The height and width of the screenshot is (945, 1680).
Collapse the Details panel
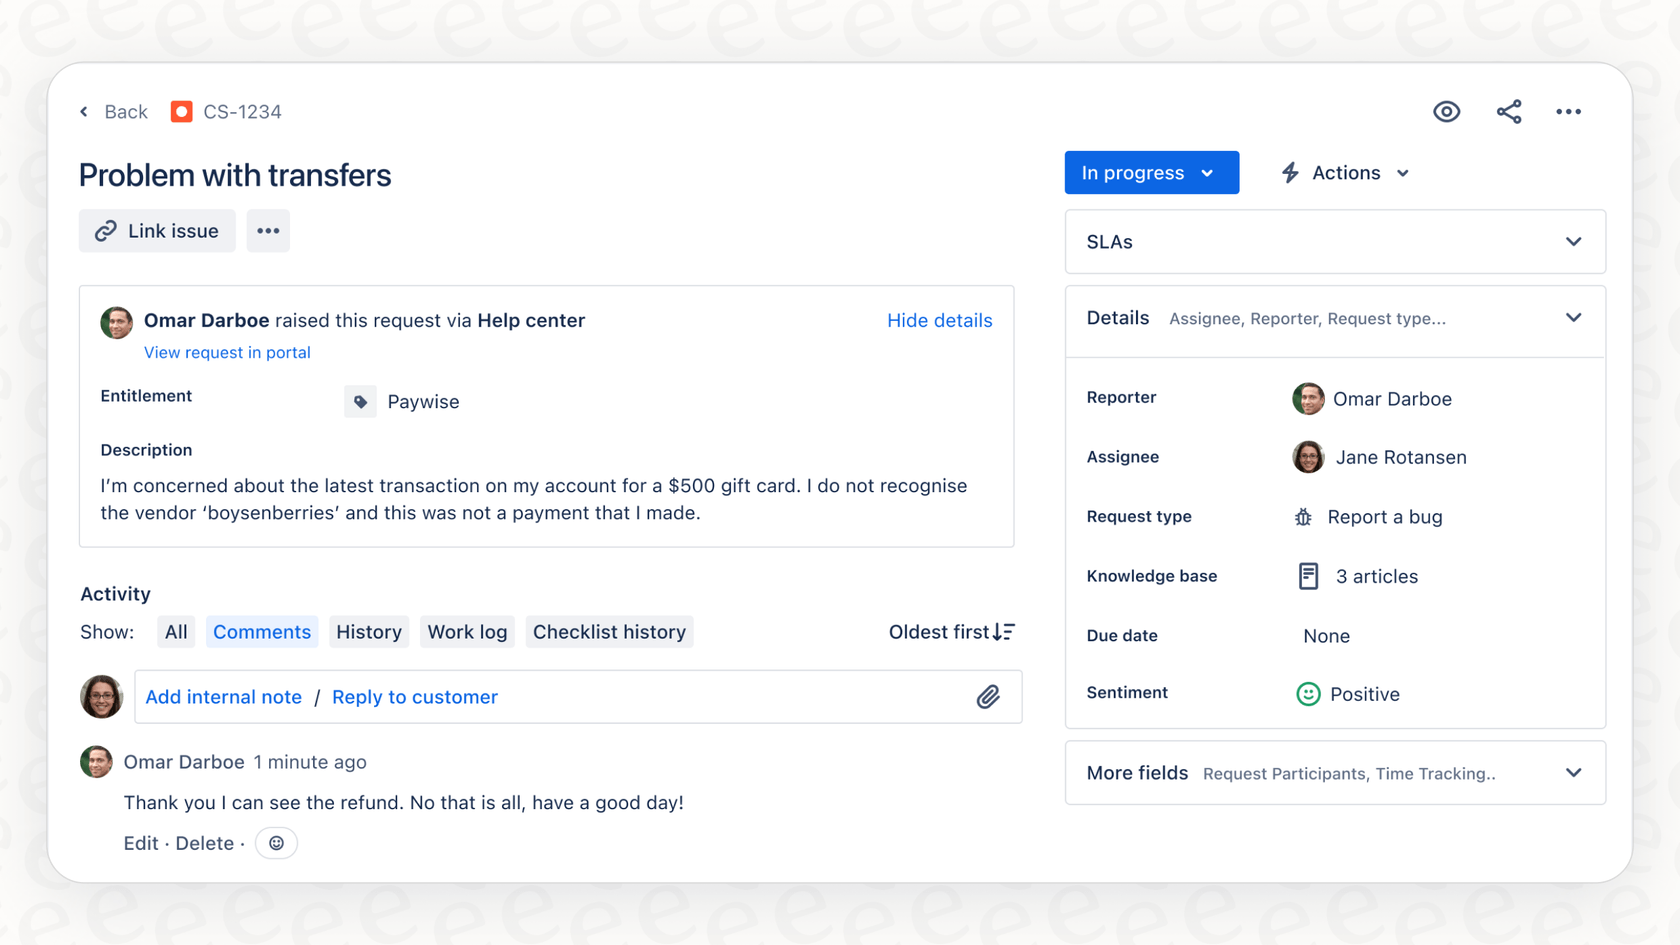point(1573,318)
